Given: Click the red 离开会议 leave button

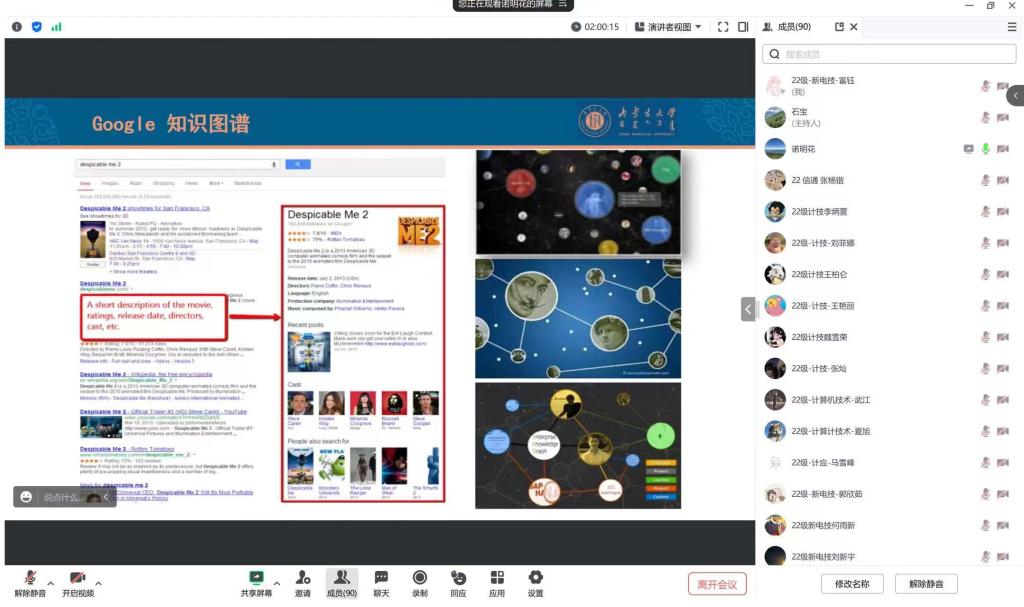Looking at the screenshot, I should [716, 584].
